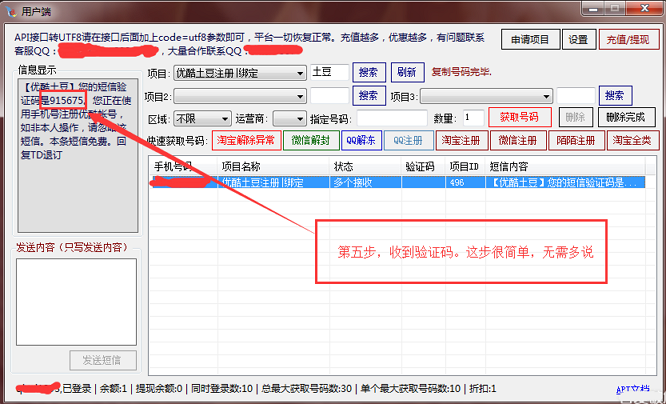Click QQ解冻 quick button
The width and height of the screenshot is (666, 404).
(x=361, y=141)
